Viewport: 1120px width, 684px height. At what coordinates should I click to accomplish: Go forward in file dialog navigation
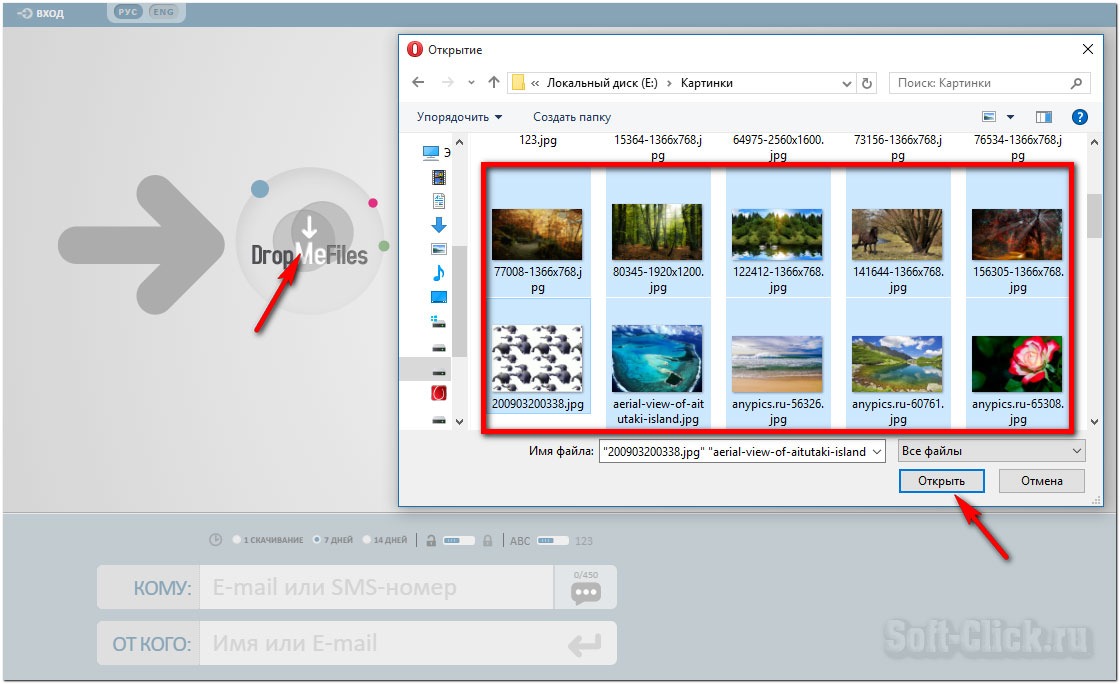(448, 83)
